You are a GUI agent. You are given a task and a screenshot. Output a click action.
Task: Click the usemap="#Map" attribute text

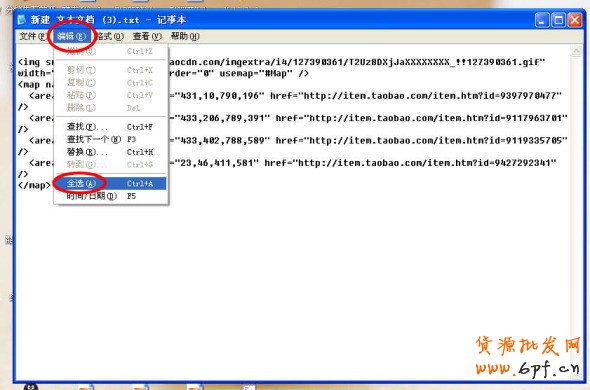click(256, 73)
